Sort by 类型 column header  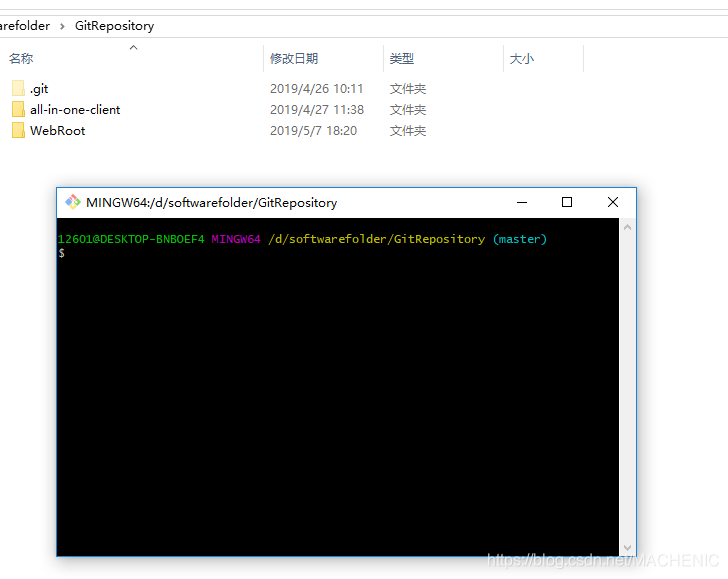[x=402, y=59]
